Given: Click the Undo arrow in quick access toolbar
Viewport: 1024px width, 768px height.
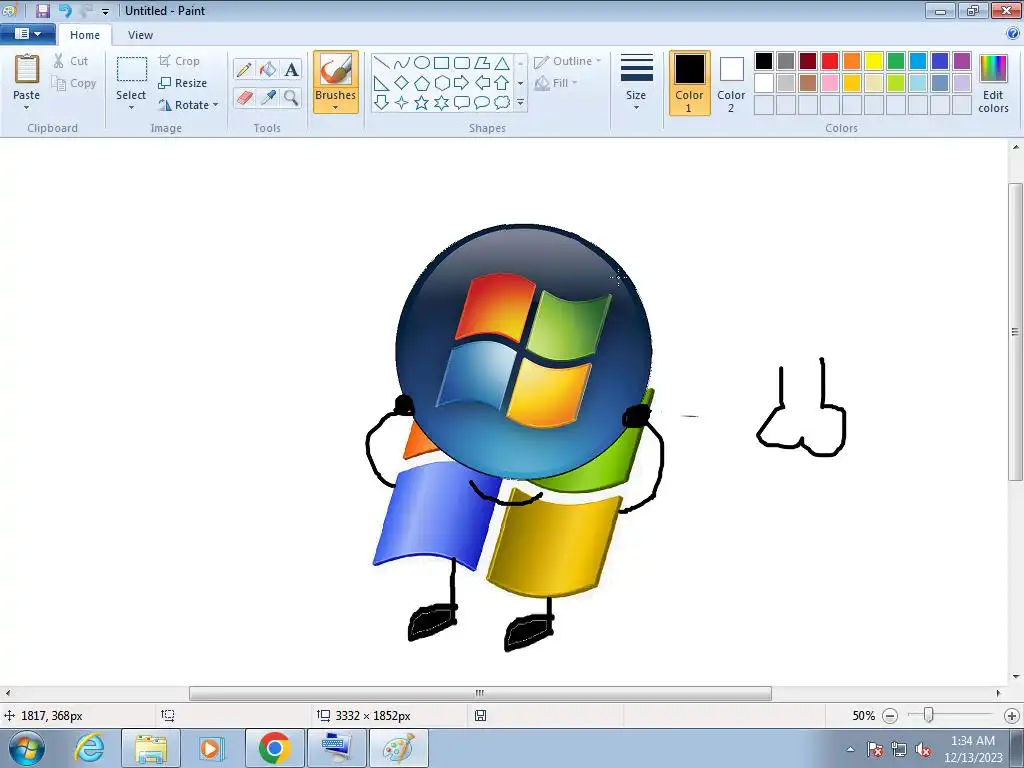Looking at the screenshot, I should [65, 10].
